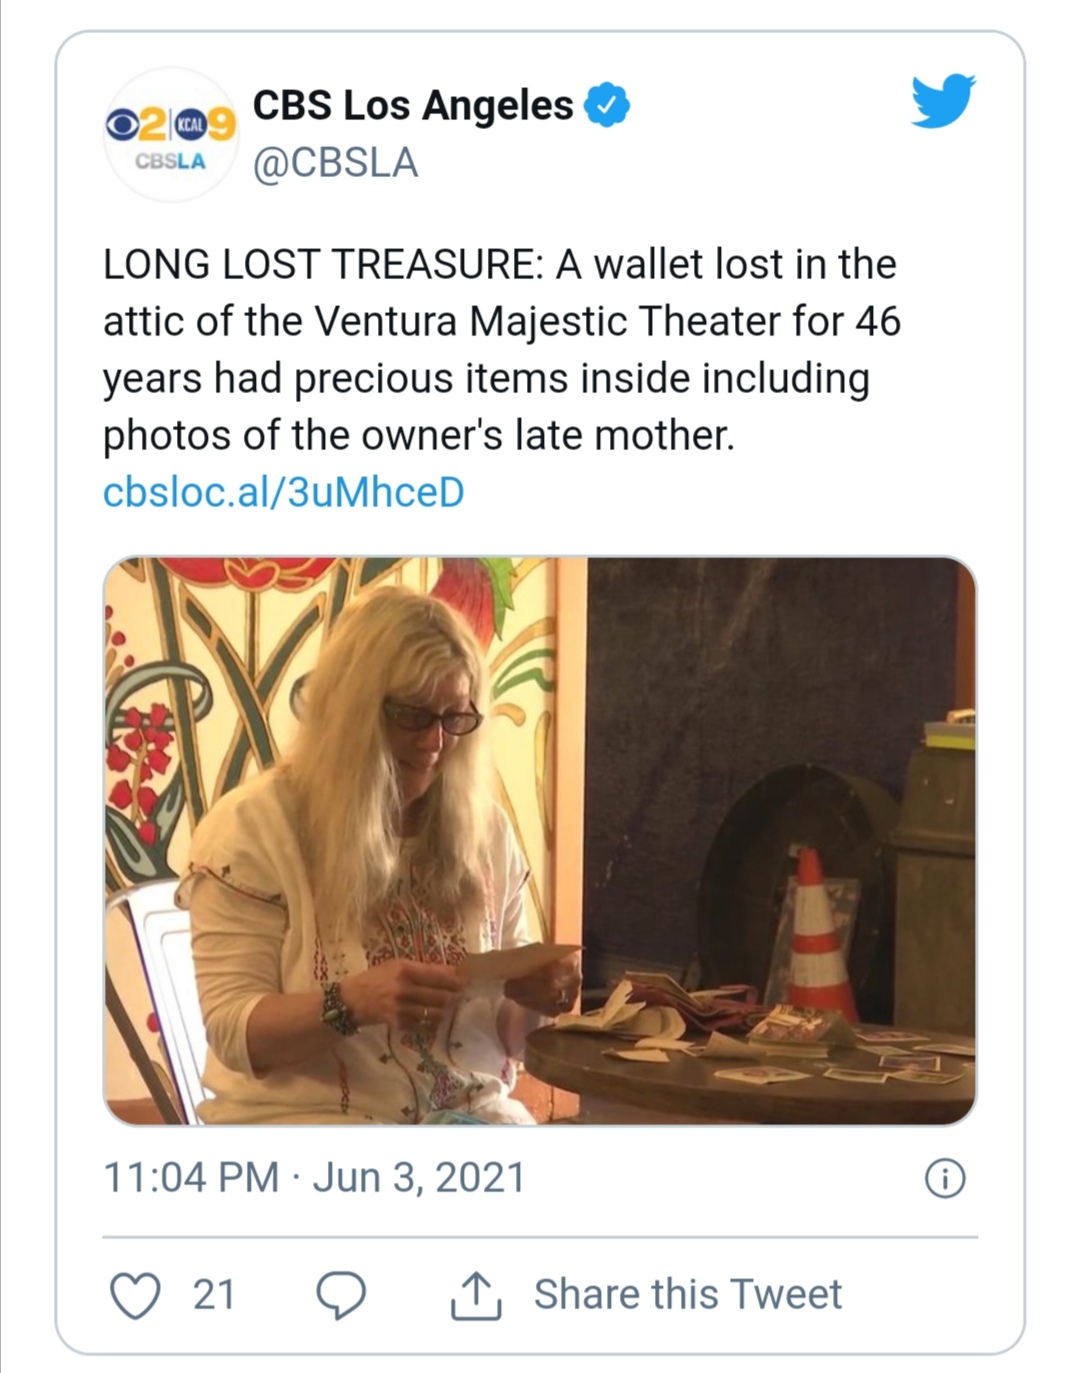This screenshot has height=1373, width=1080.
Task: Open the tweet info circle icon
Action: [945, 1179]
